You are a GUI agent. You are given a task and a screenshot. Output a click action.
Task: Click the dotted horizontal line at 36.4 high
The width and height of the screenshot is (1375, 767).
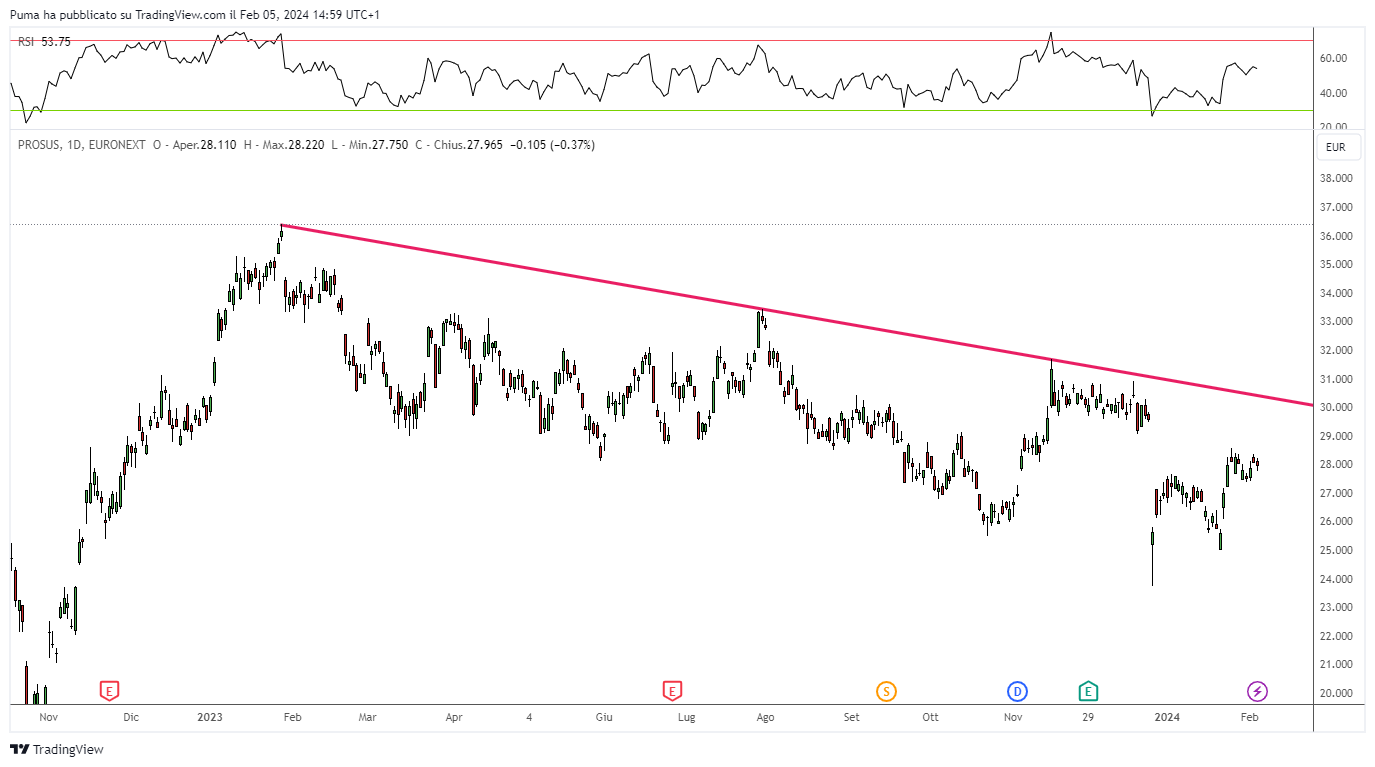tap(660, 224)
